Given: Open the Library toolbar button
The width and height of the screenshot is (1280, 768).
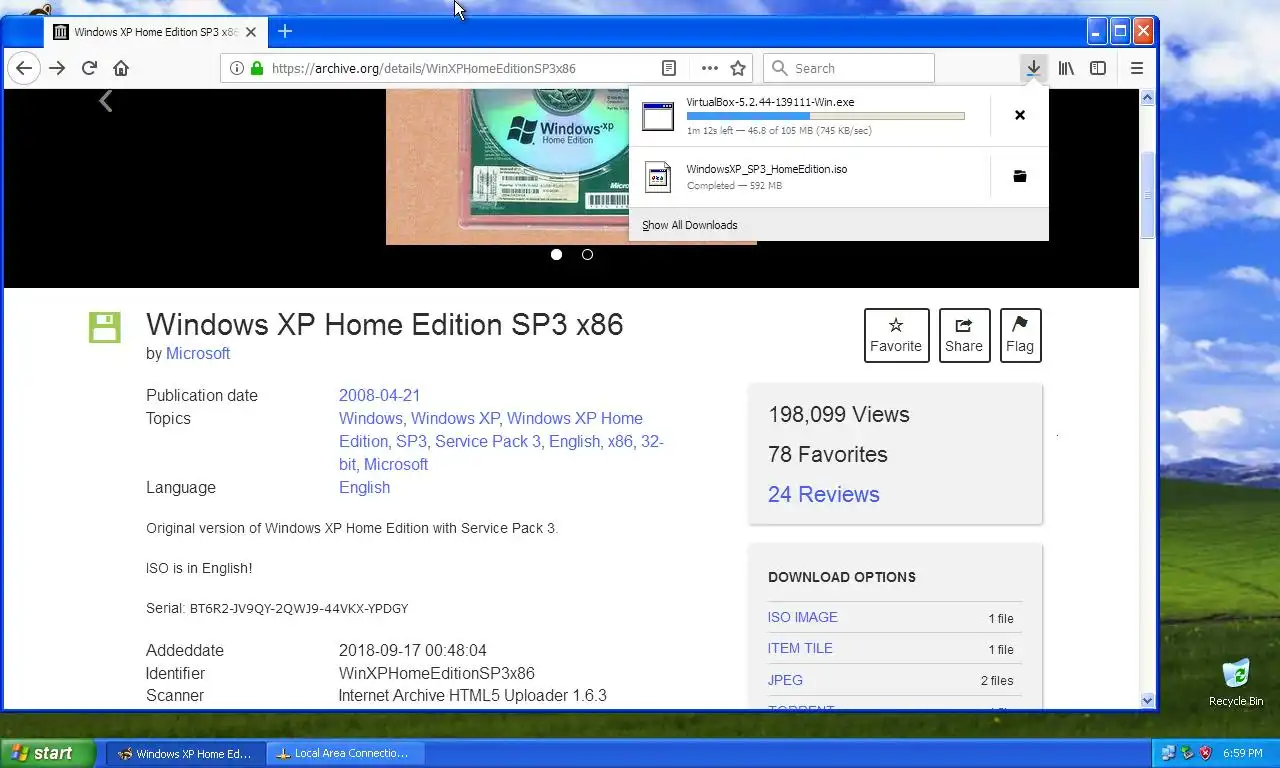Looking at the screenshot, I should coord(1066,68).
